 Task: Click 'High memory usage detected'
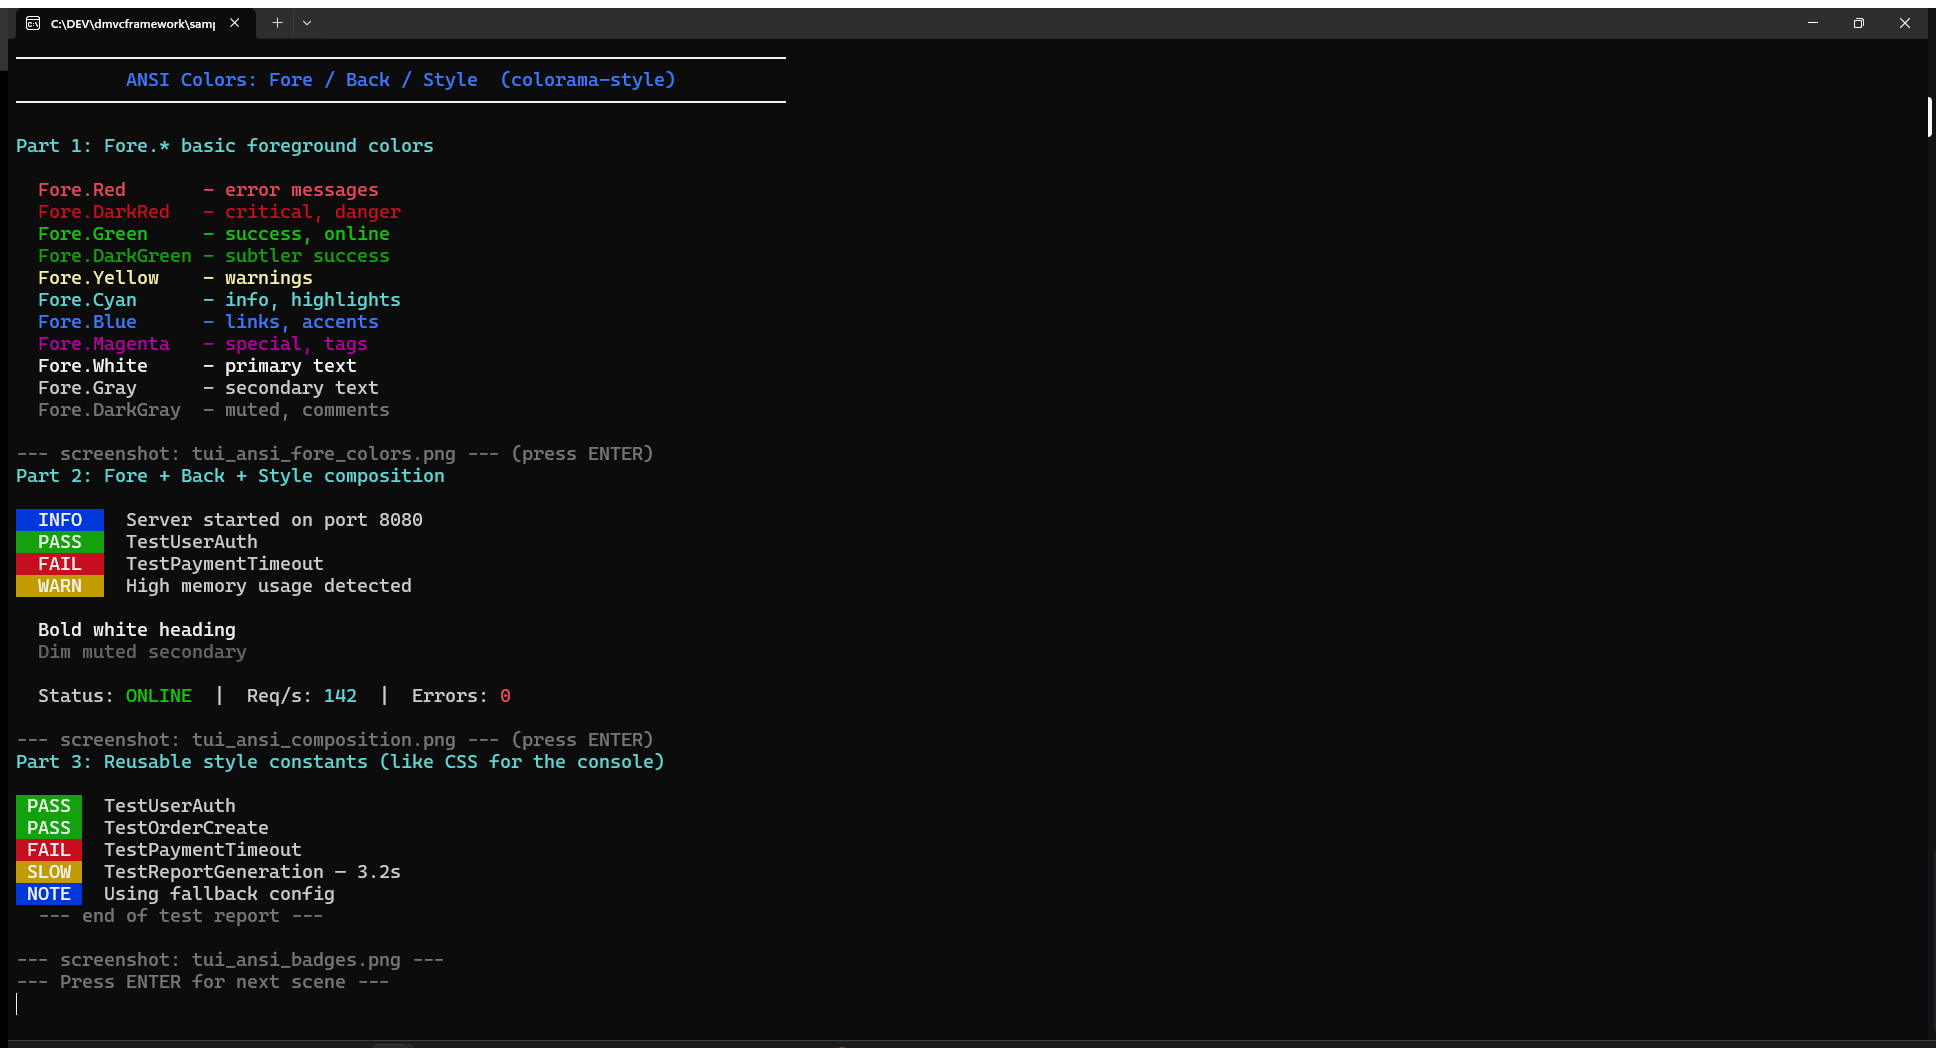tap(269, 586)
